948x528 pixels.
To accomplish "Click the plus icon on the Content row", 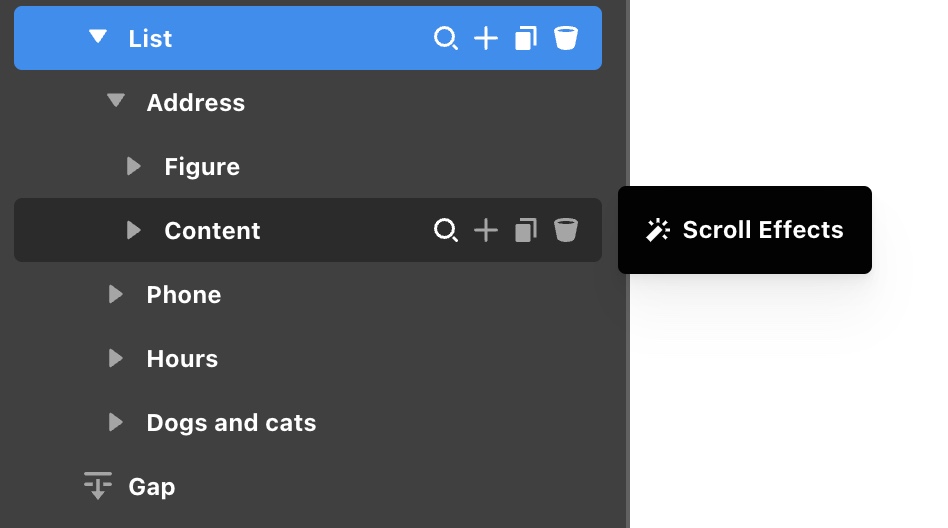I will click(x=486, y=231).
